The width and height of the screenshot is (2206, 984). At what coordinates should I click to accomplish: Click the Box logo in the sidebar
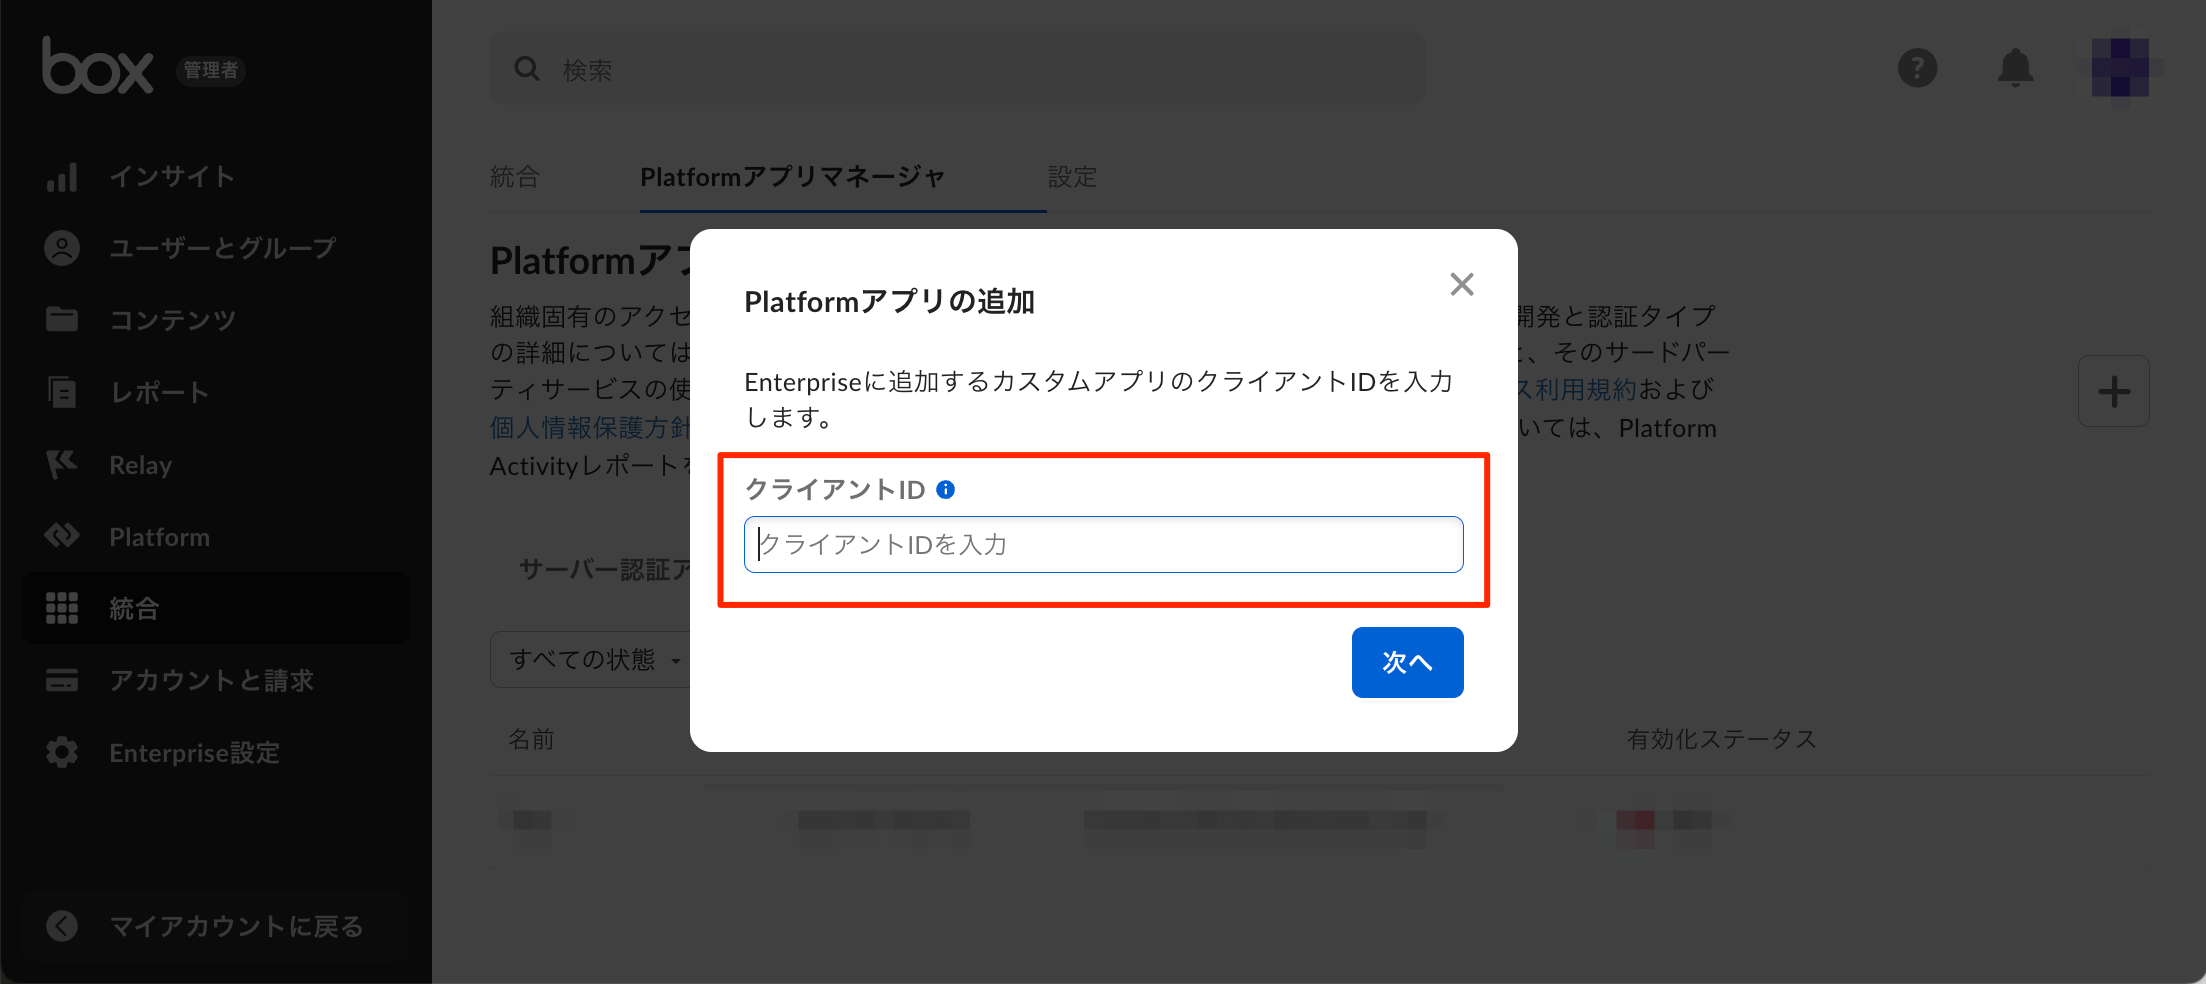tap(97, 67)
